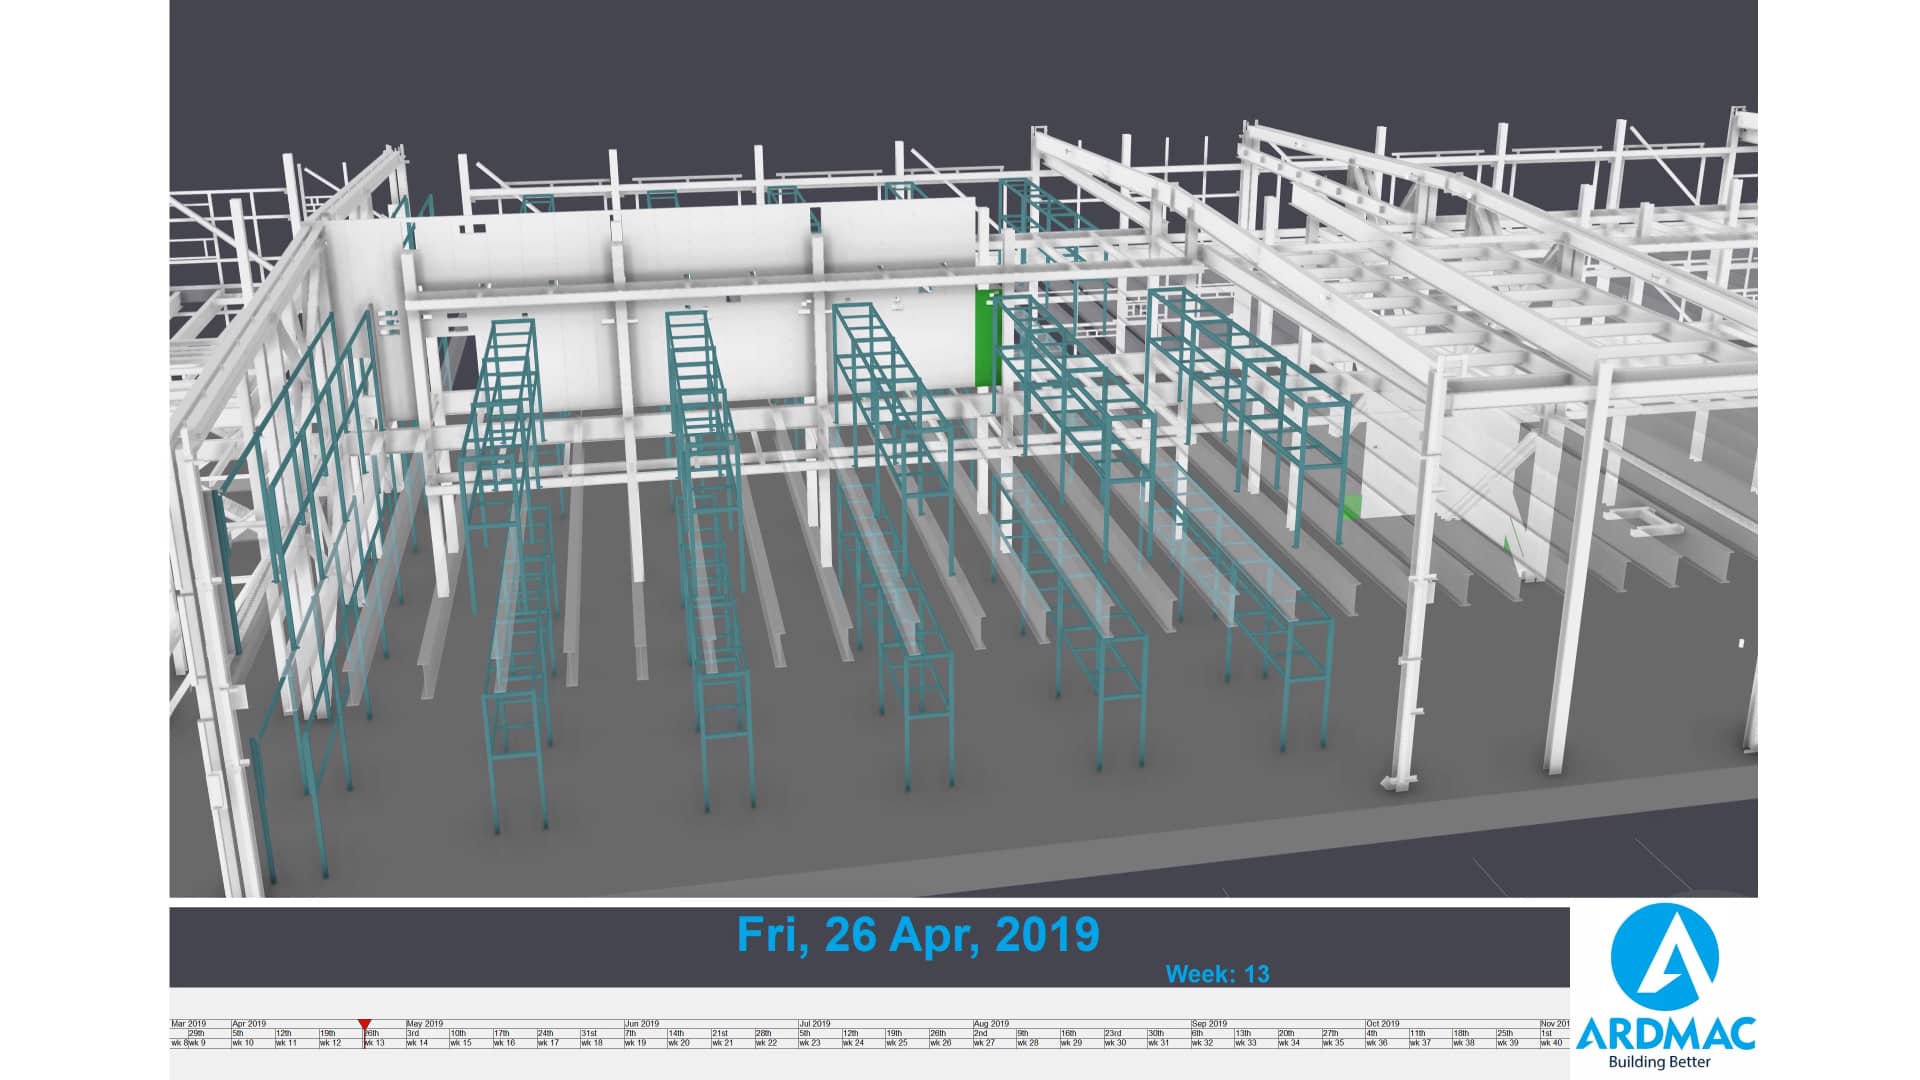
Task: Jump to 'wk 31' on the timeline
Action: click(x=1158, y=1043)
